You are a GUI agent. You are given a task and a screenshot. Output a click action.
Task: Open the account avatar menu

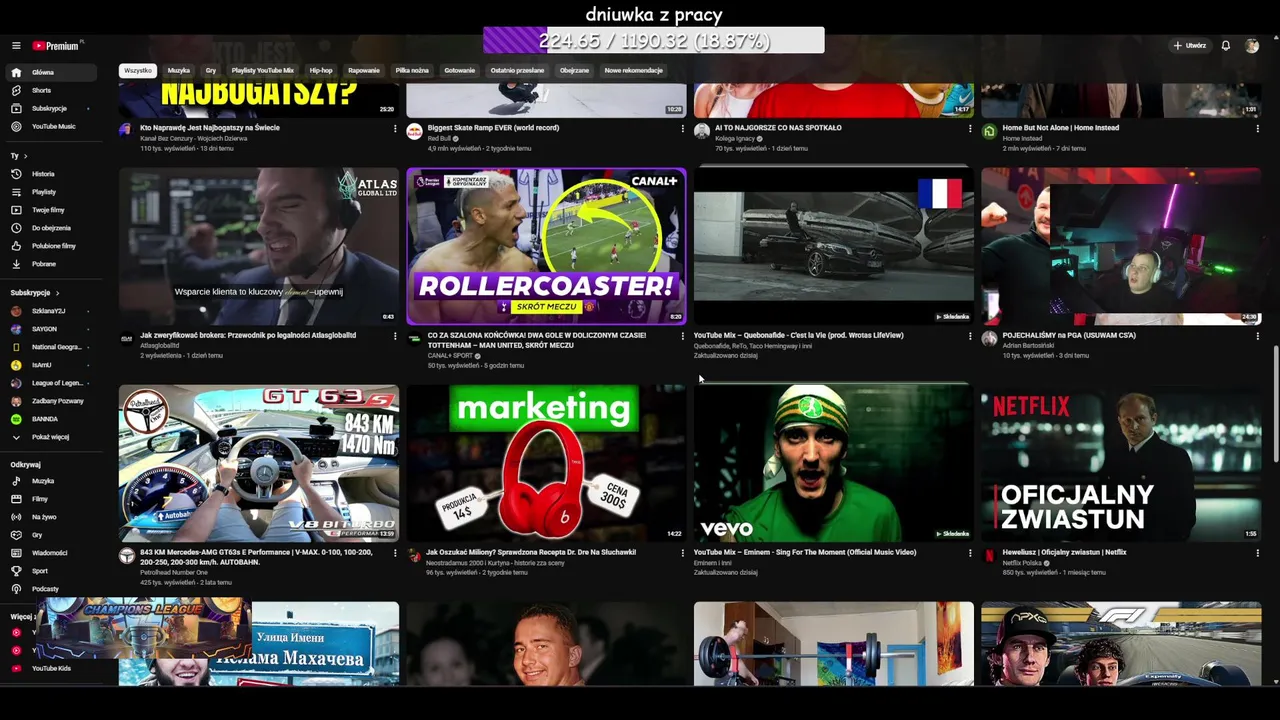coord(1252,46)
